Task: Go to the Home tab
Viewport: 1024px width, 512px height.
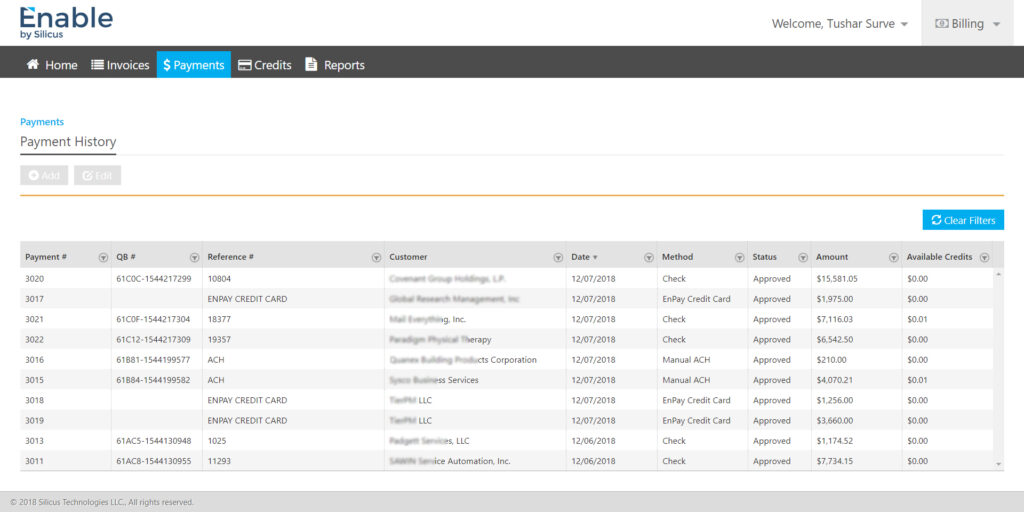Action: tap(52, 65)
